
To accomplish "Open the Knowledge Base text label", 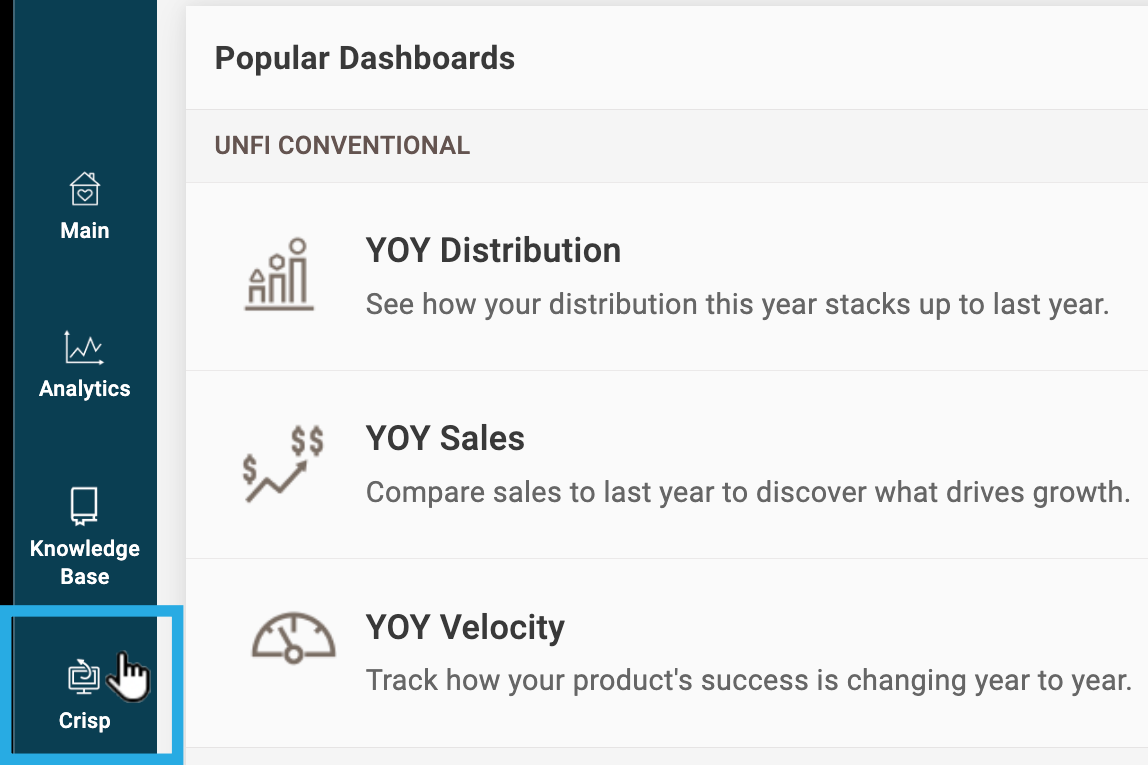I will (x=84, y=562).
